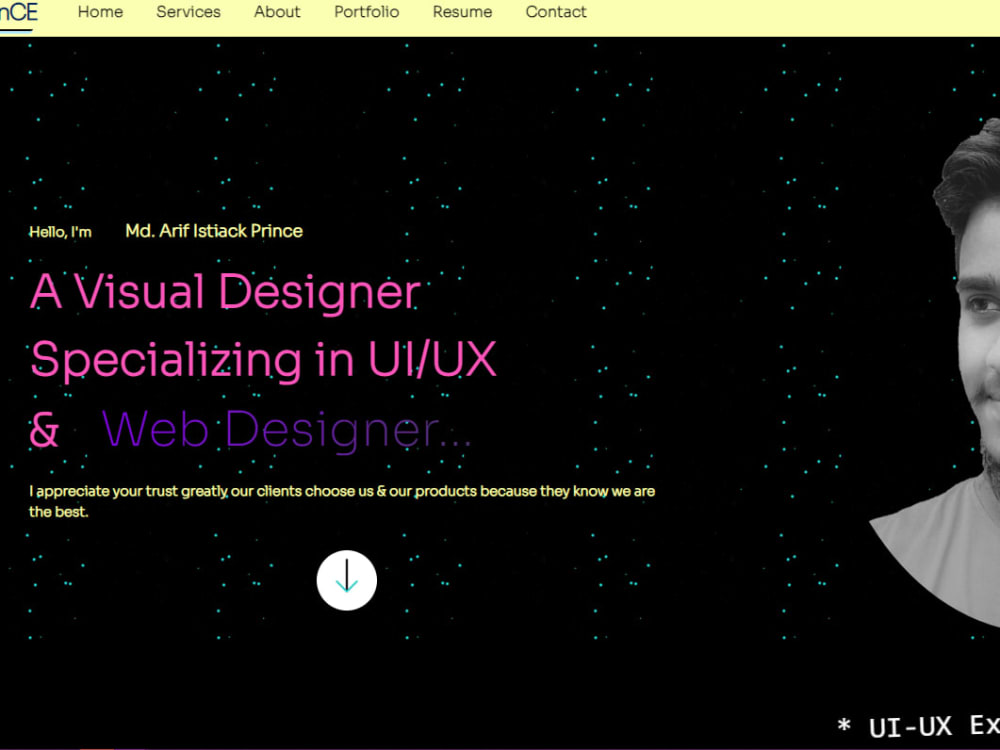Screen dimensions: 1000x750
Task: Click the scroll-down arrow circle button
Action: click(x=346, y=580)
